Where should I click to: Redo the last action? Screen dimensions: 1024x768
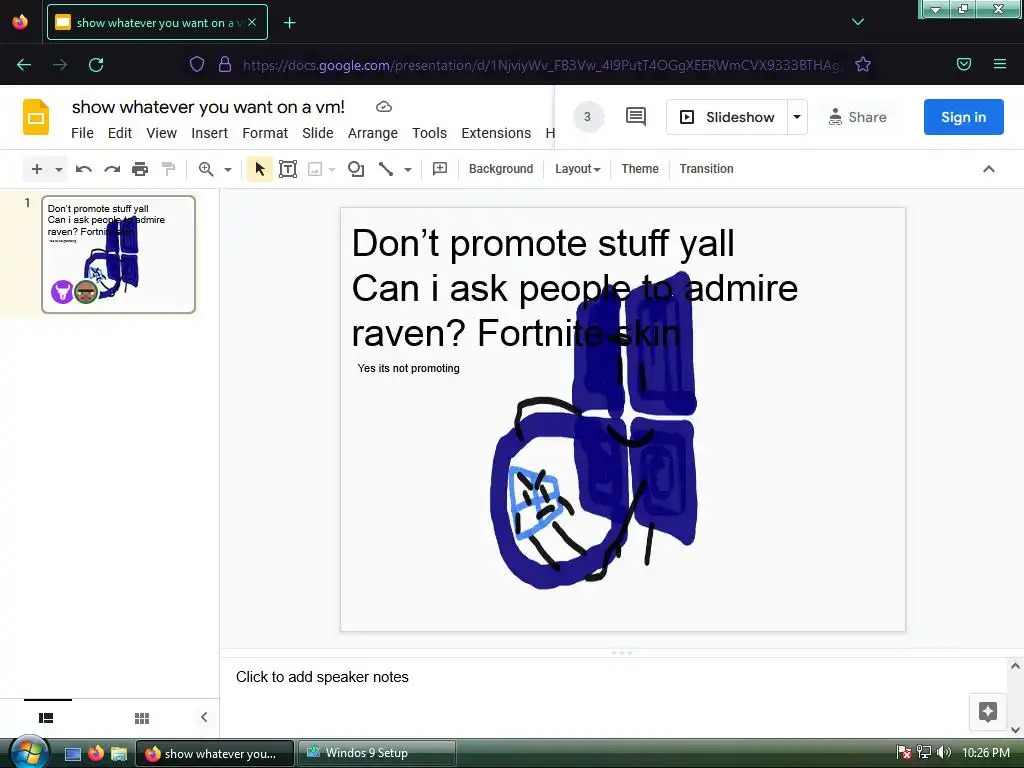112,169
